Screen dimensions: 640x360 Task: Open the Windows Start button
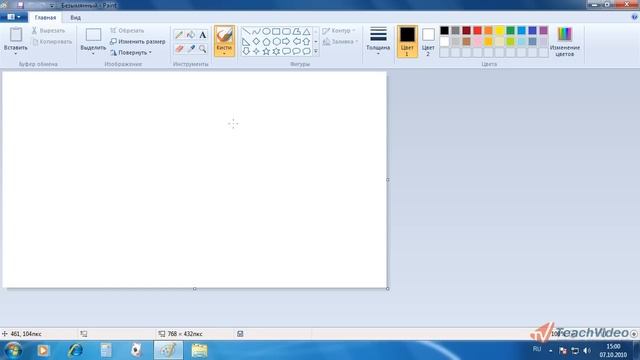[13, 350]
